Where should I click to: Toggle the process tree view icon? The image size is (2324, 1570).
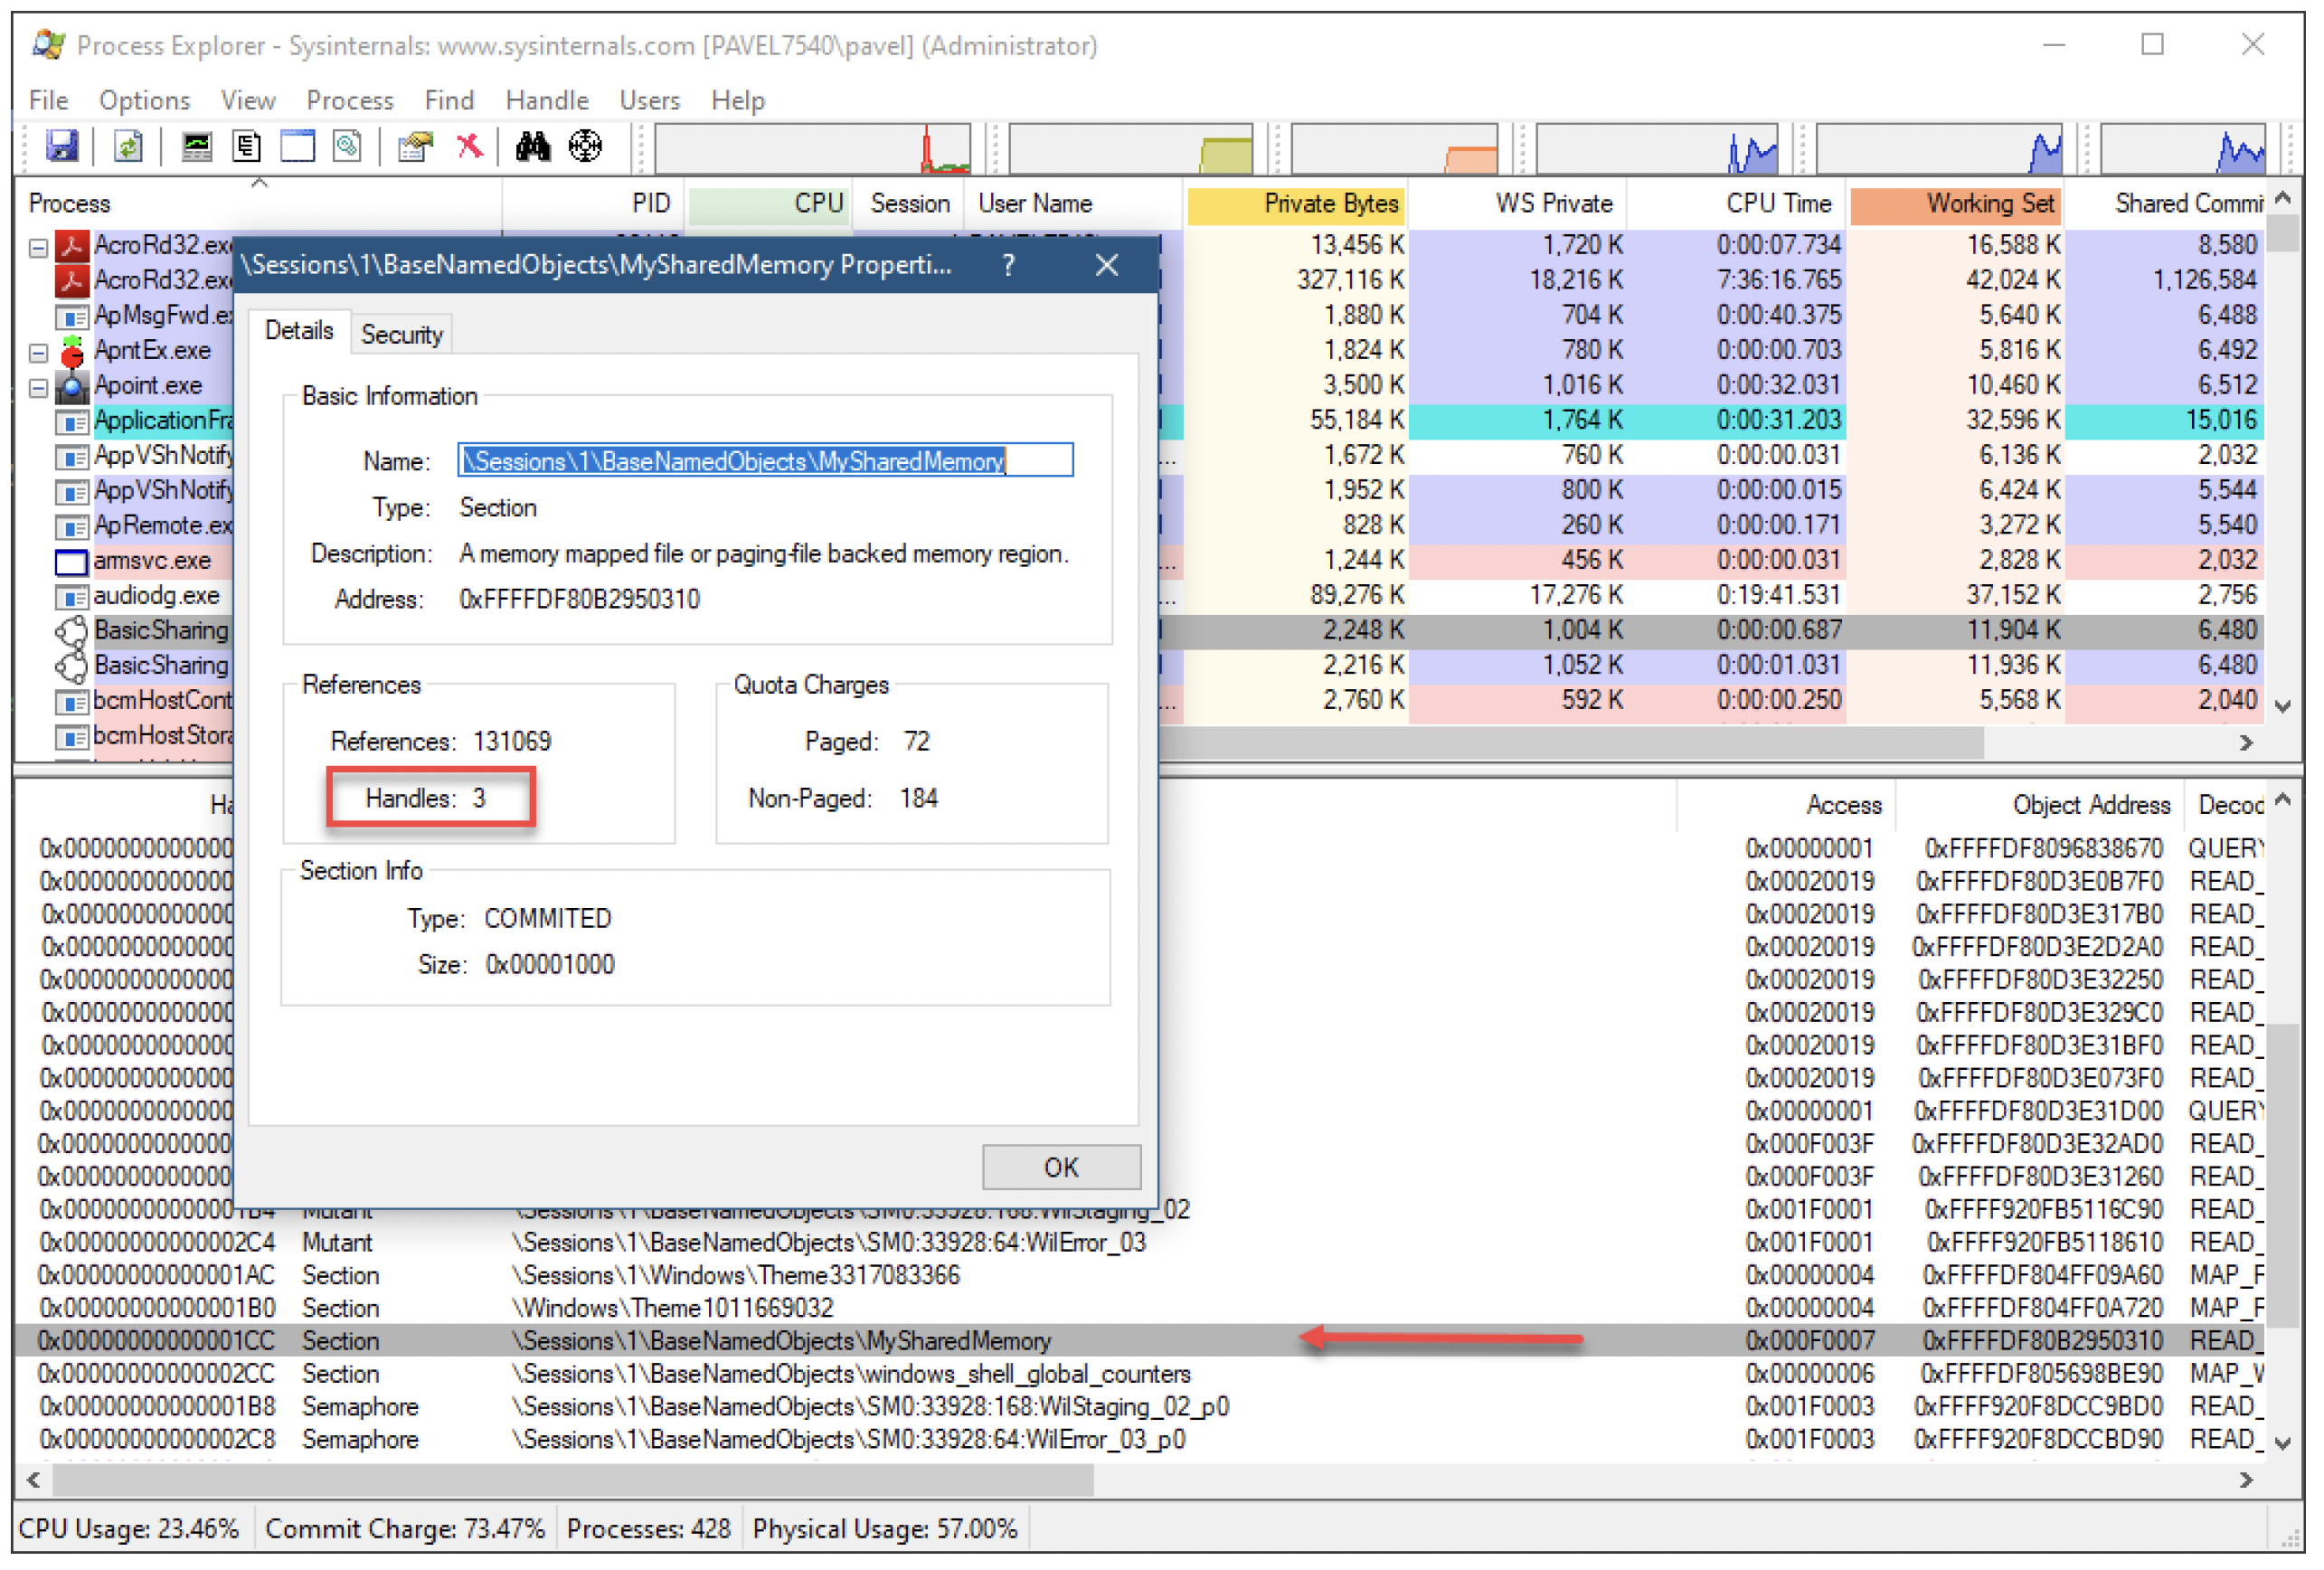pyautogui.click(x=246, y=147)
